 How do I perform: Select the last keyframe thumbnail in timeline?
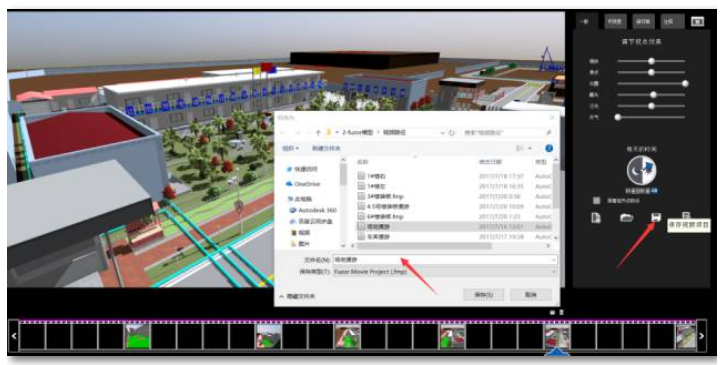tap(686, 336)
